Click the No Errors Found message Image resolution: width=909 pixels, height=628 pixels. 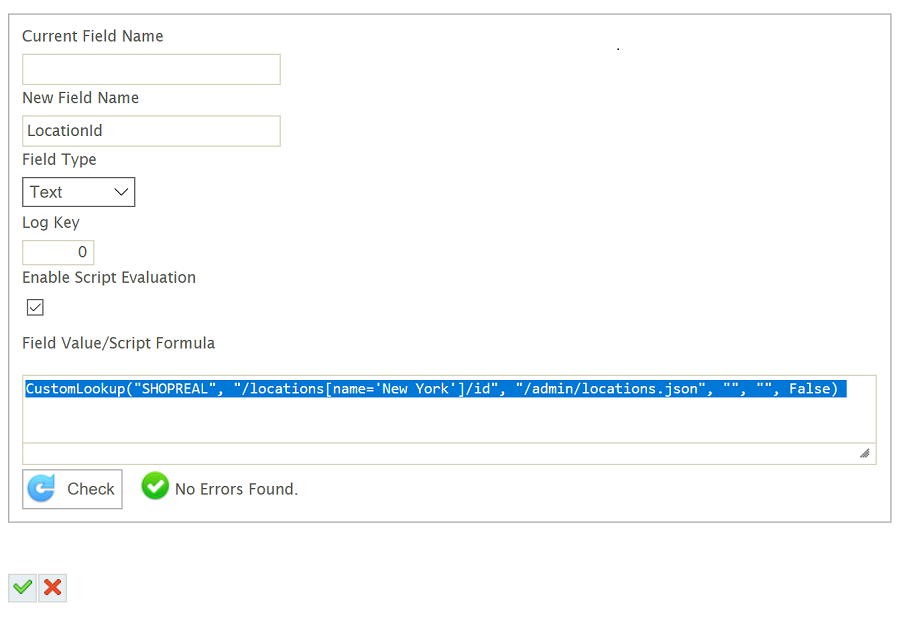click(236, 489)
